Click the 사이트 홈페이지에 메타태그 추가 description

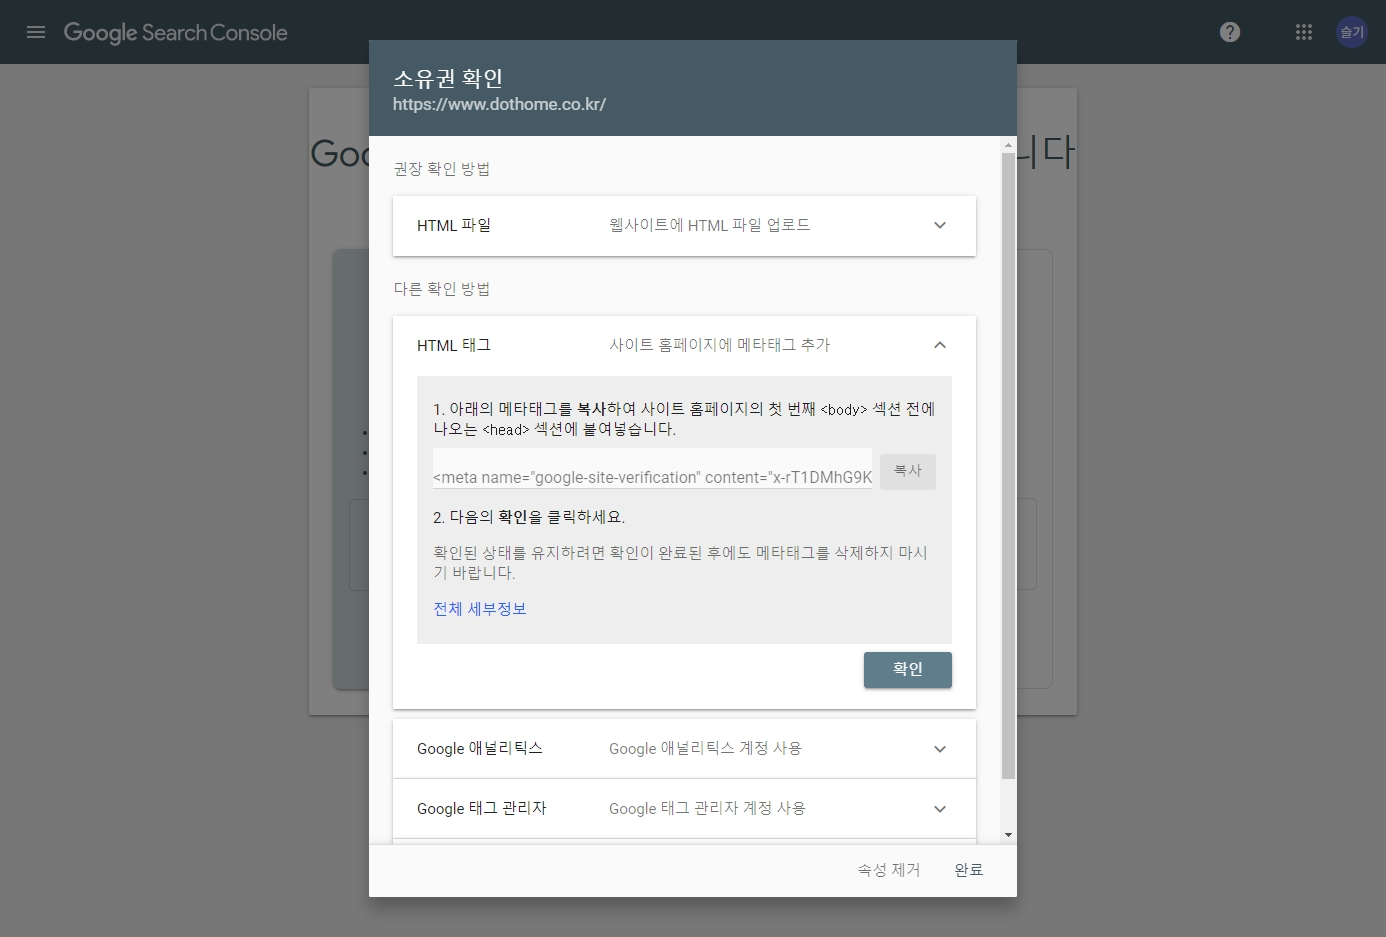point(720,345)
